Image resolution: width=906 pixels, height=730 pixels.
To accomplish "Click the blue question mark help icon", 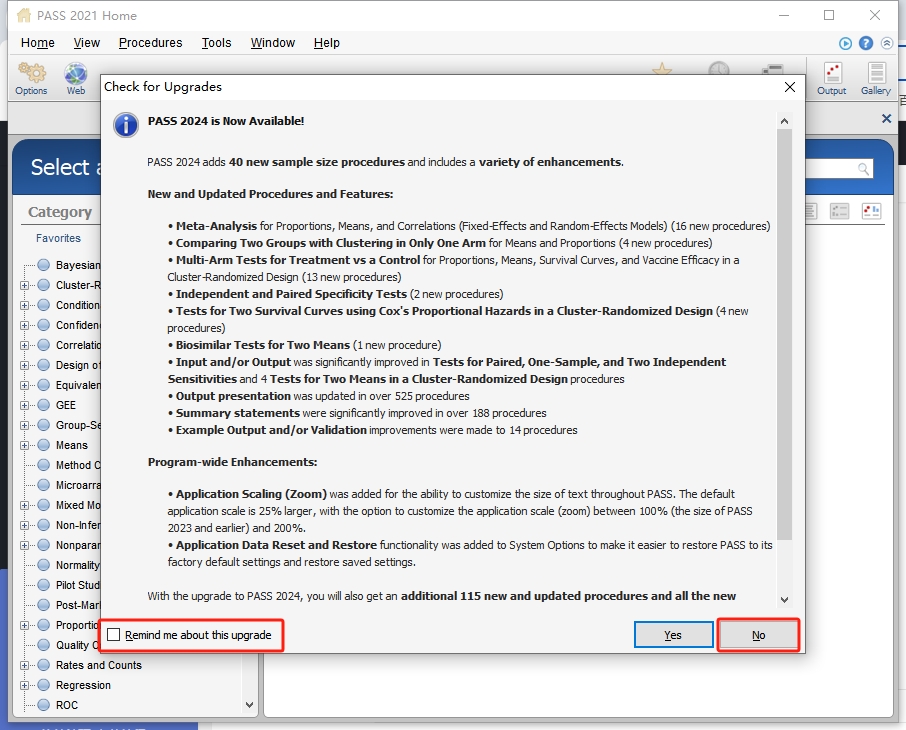I will click(x=866, y=43).
